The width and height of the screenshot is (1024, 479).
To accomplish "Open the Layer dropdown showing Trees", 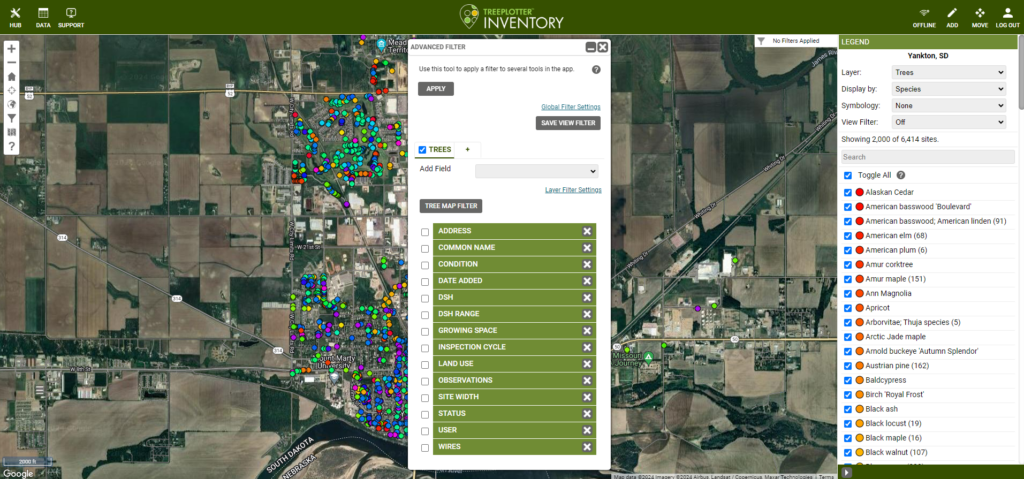I will (949, 73).
